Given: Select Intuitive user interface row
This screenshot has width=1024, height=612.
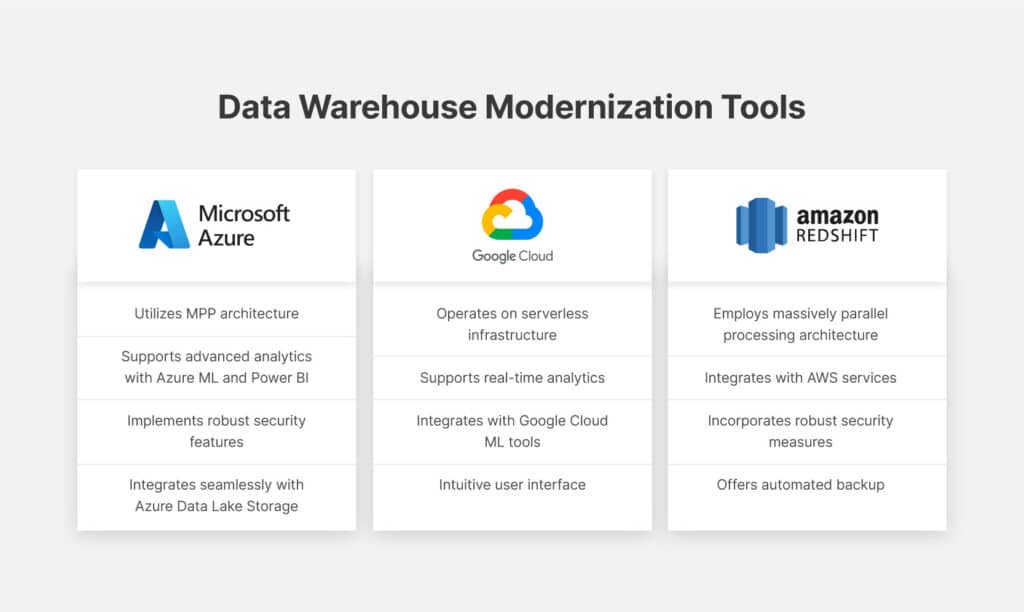Looking at the screenshot, I should click(x=512, y=485).
